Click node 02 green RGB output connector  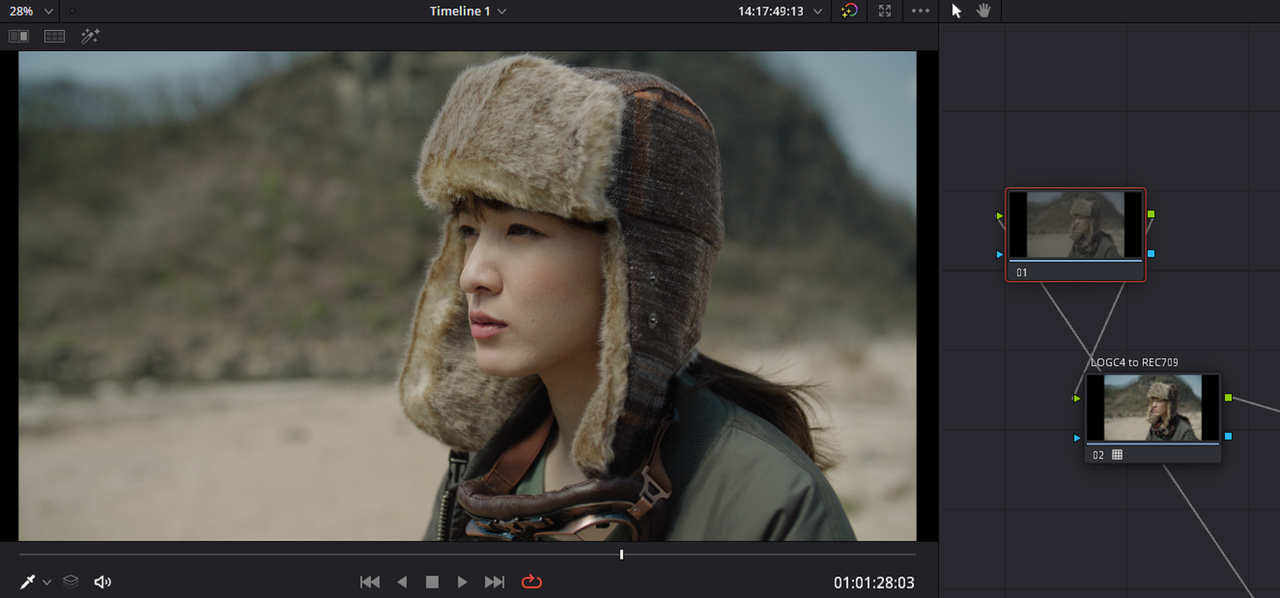coord(1228,397)
